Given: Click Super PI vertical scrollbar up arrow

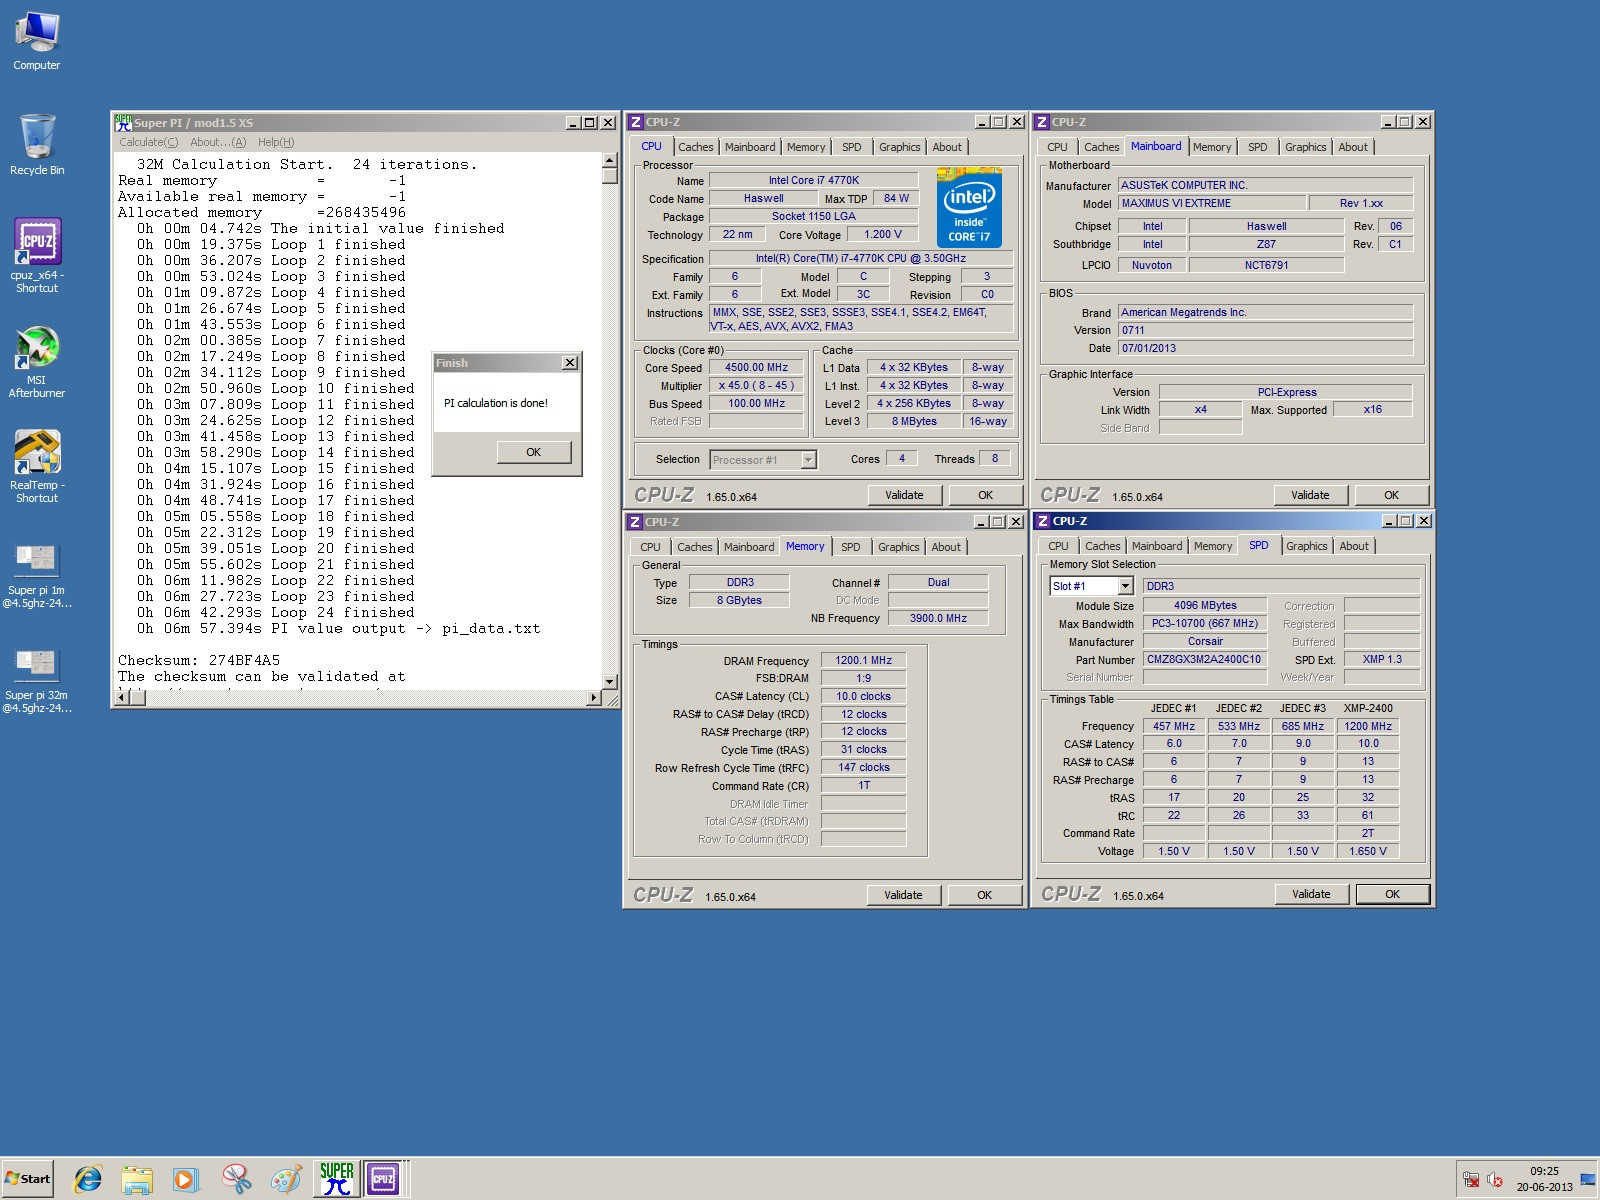Looking at the screenshot, I should click(x=610, y=160).
